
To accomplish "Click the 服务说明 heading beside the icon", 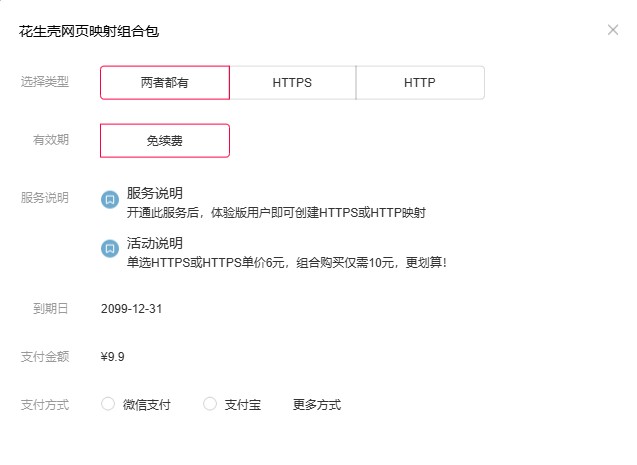I will [x=155, y=193].
